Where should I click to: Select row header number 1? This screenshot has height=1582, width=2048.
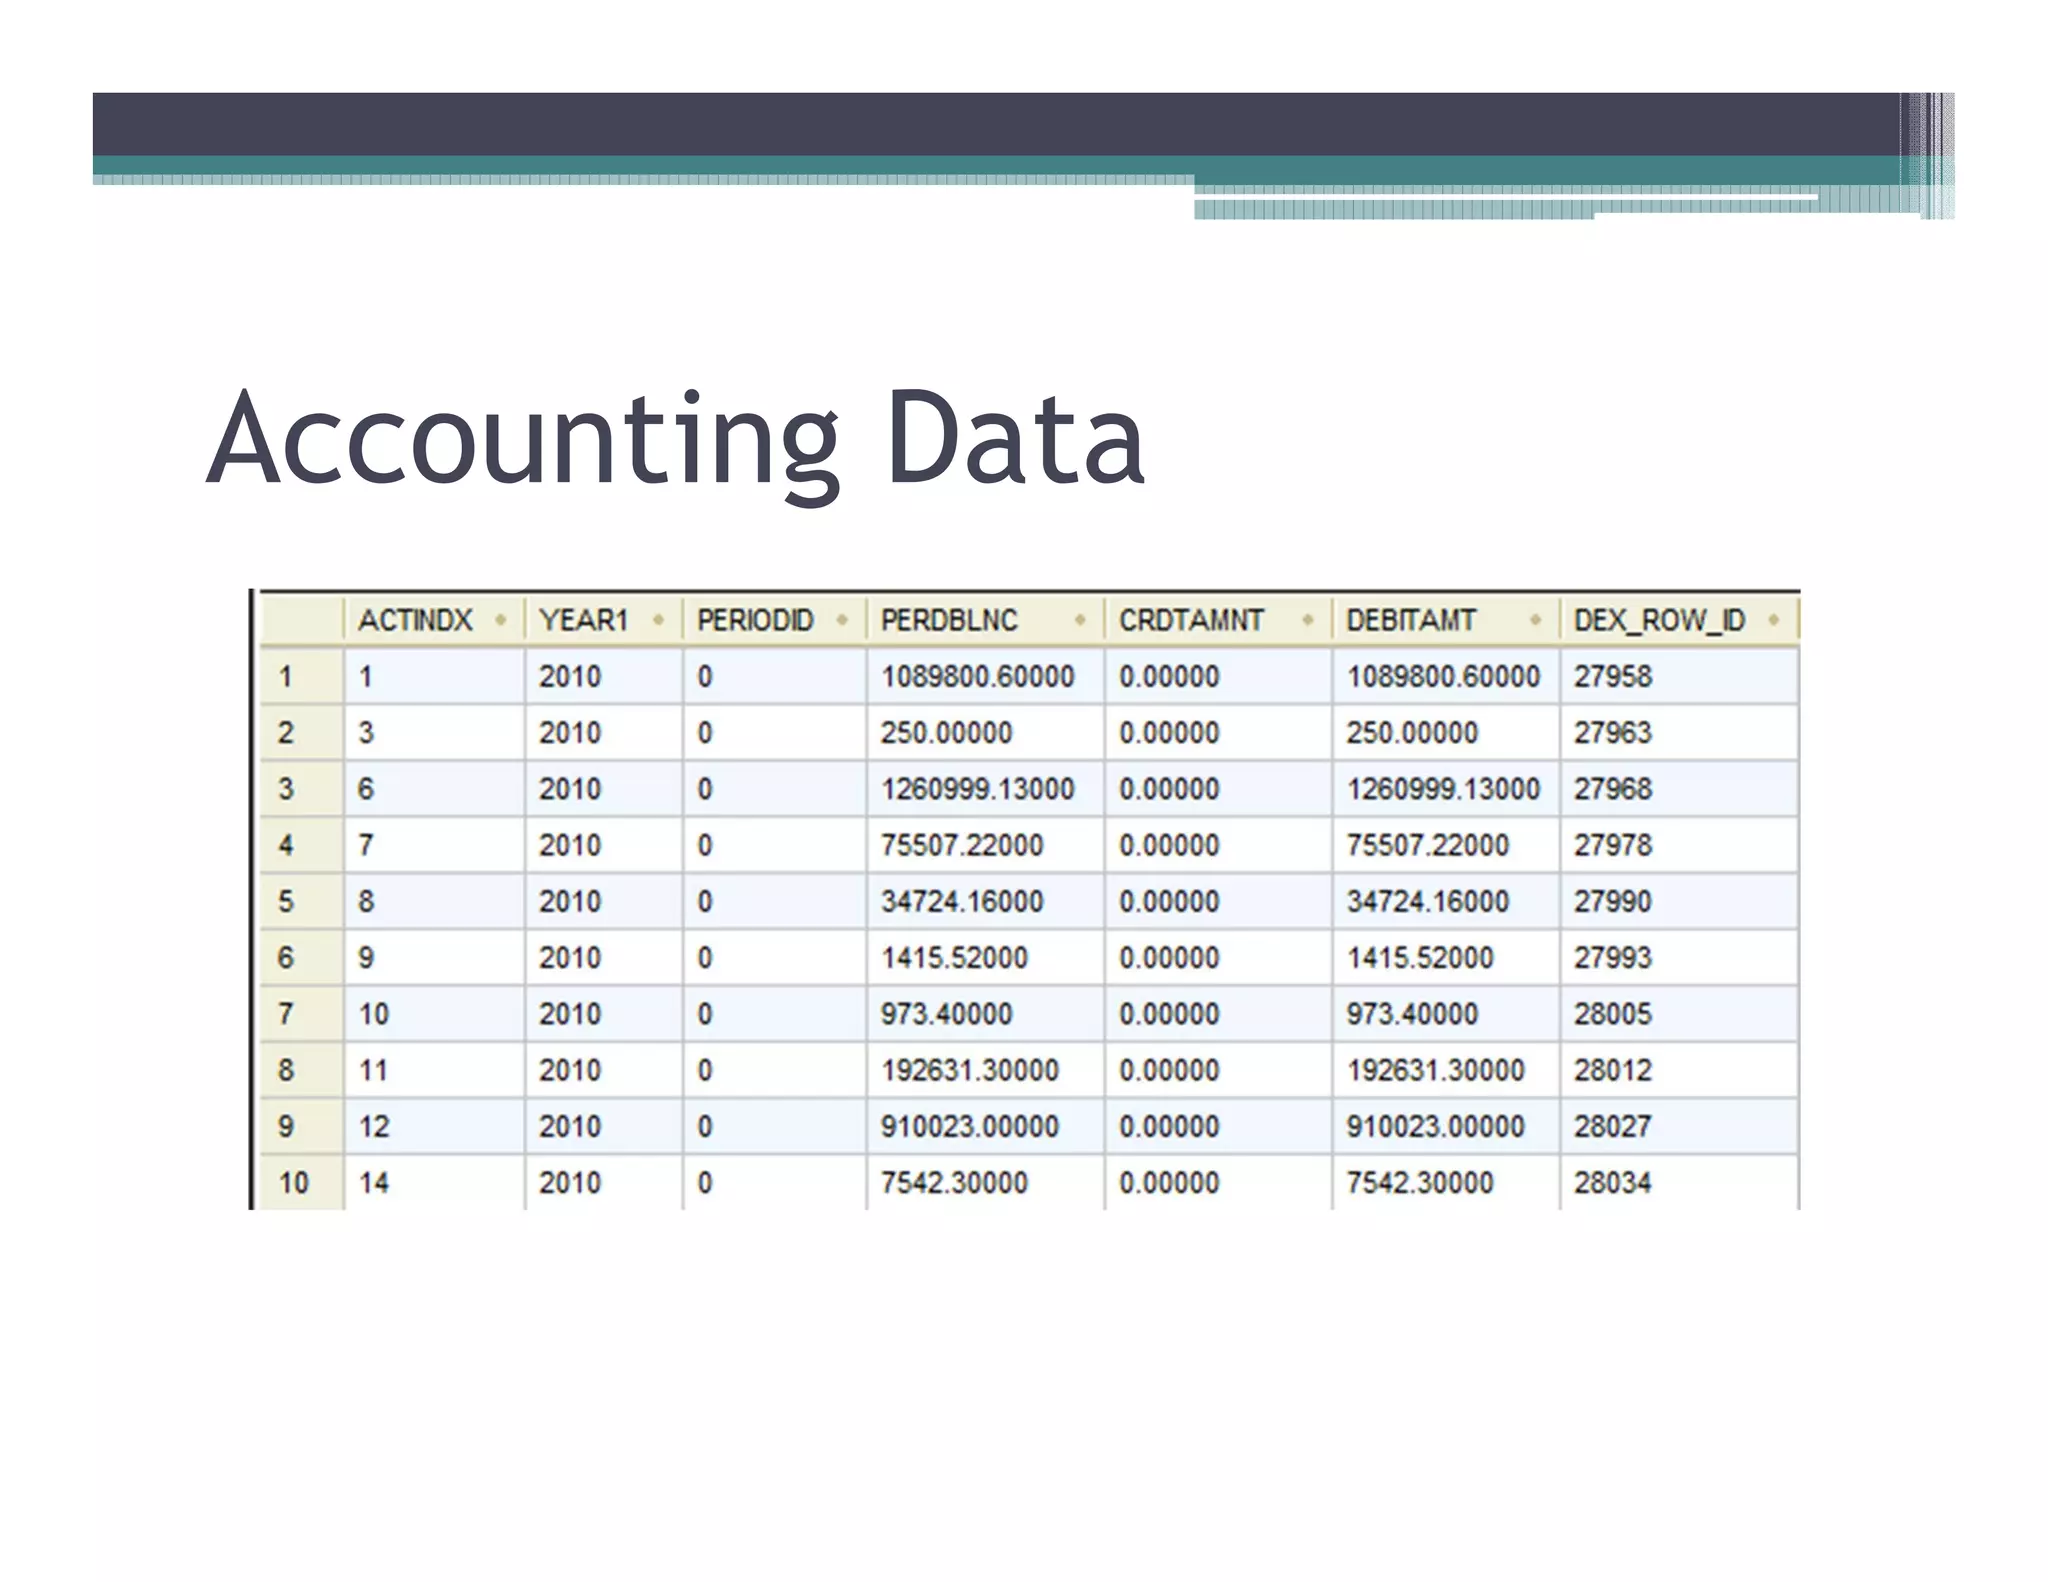(301, 676)
